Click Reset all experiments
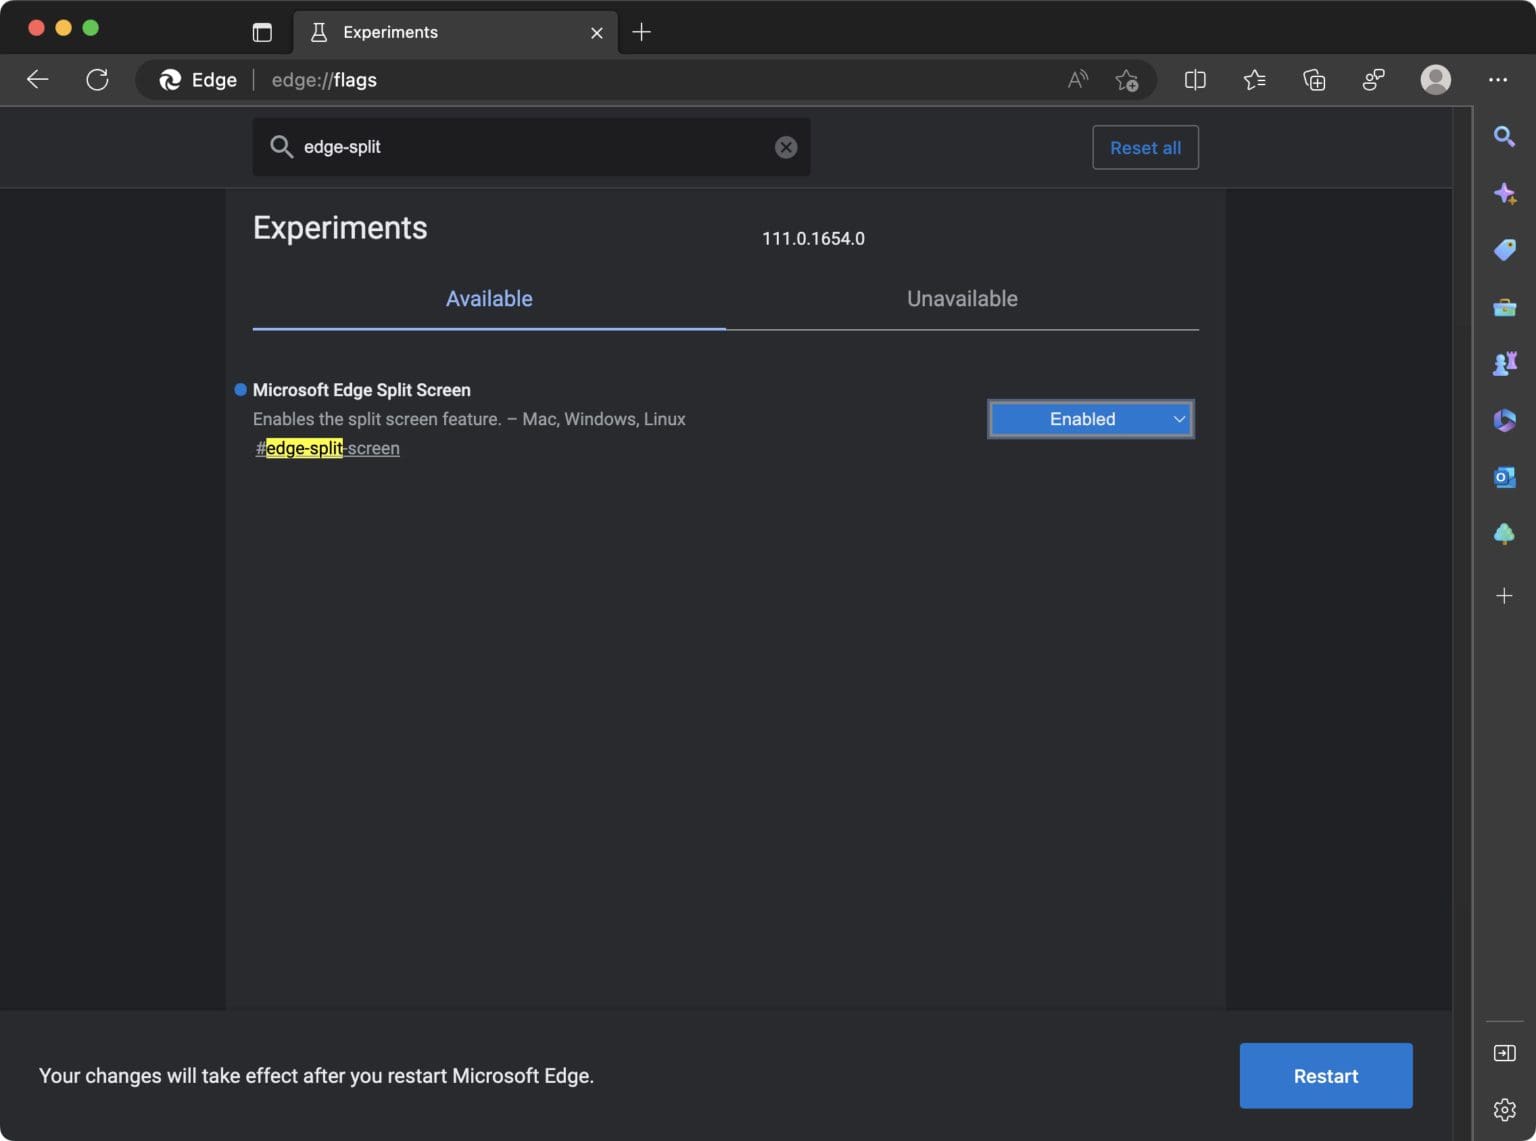The image size is (1536, 1141). (x=1145, y=147)
